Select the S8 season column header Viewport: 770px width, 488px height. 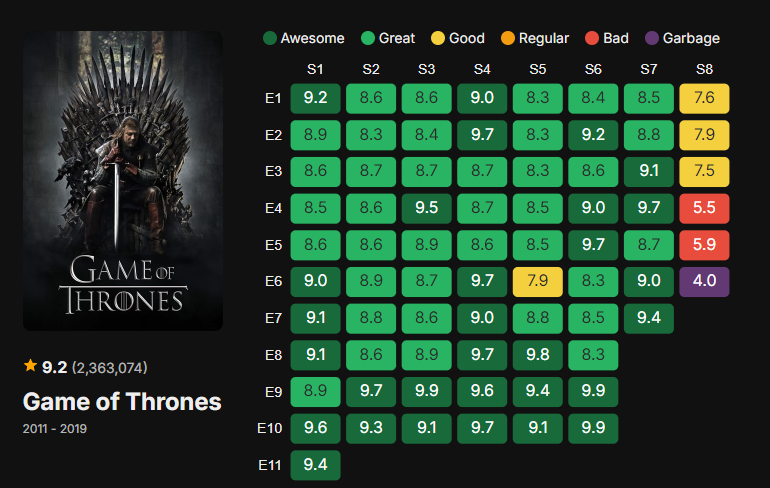[x=704, y=69]
